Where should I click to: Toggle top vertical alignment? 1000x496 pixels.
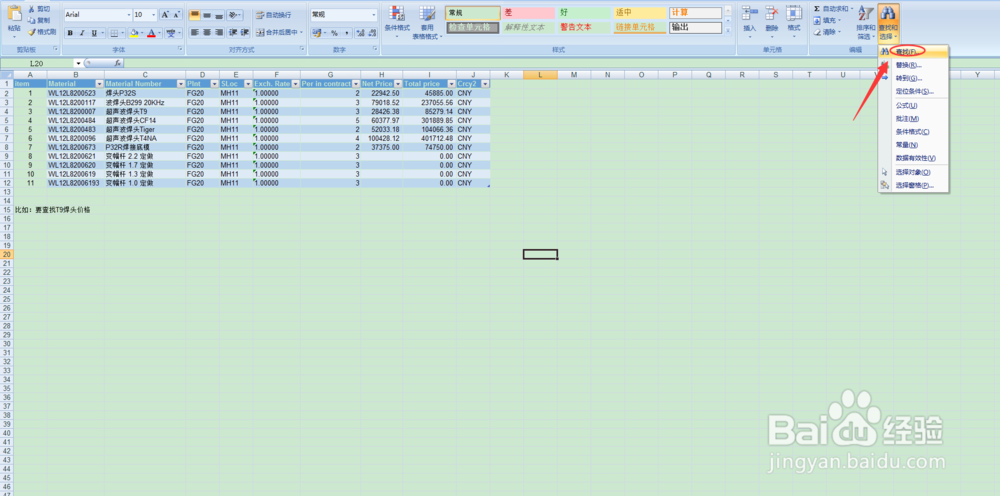point(195,15)
